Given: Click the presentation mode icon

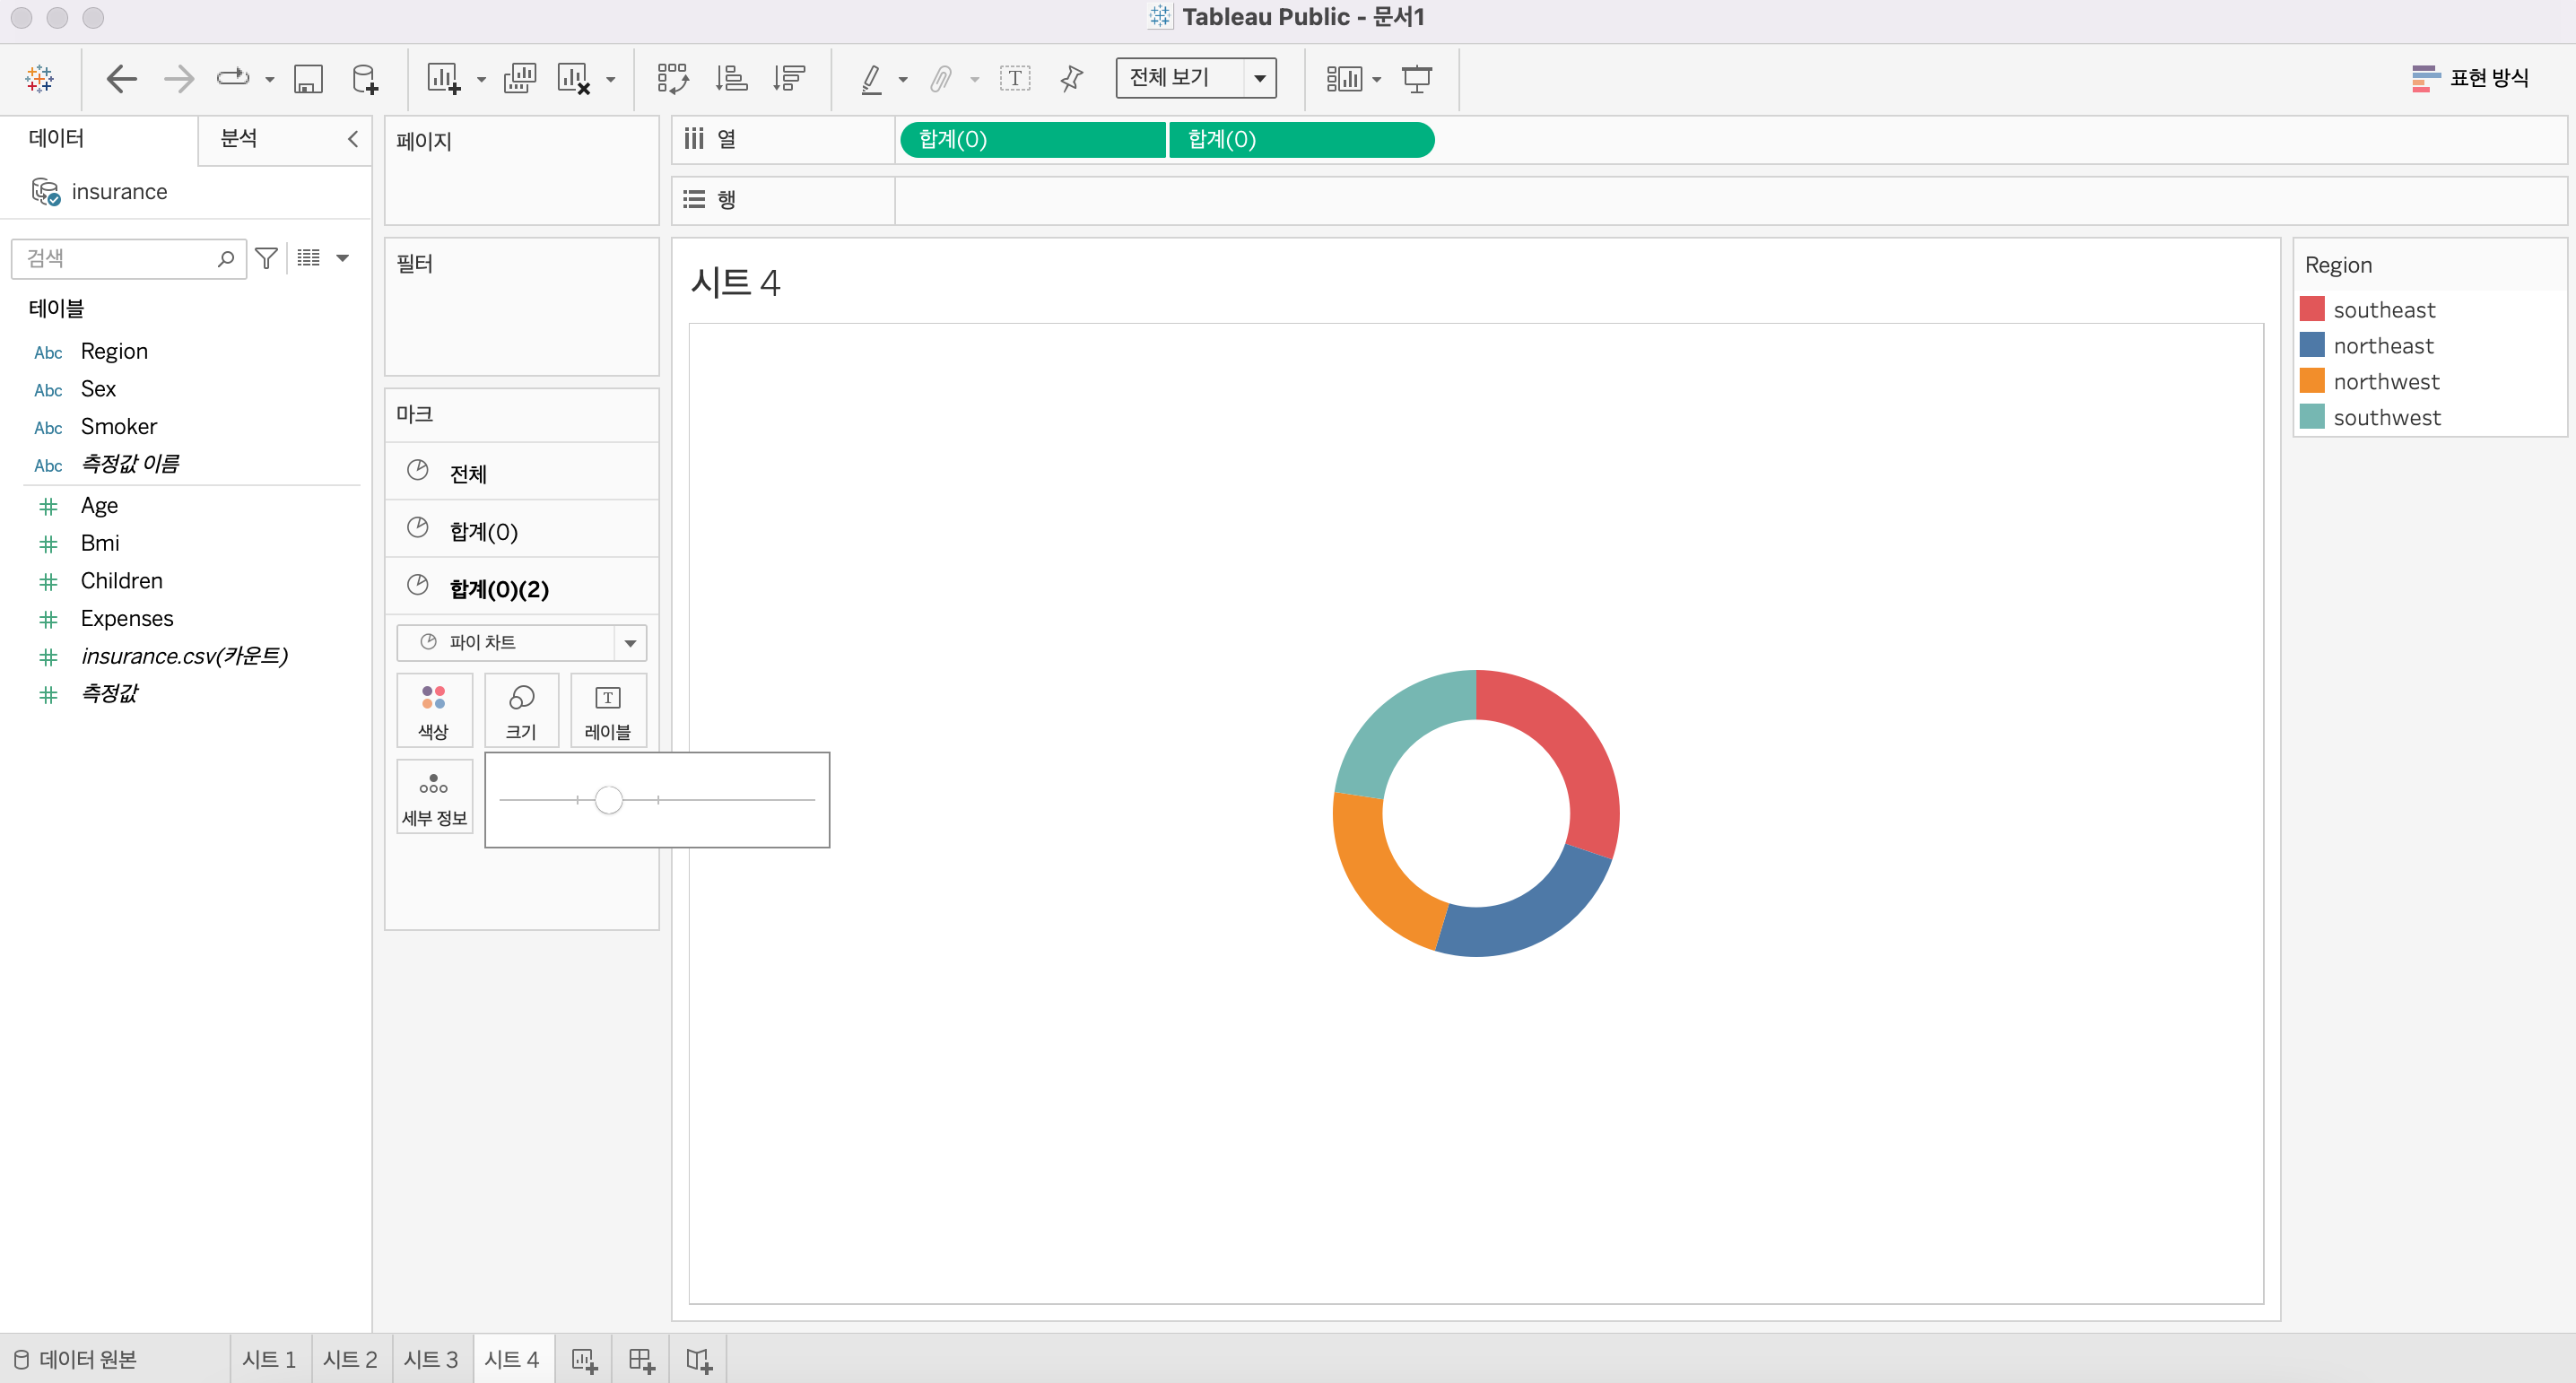Looking at the screenshot, I should (x=1416, y=78).
